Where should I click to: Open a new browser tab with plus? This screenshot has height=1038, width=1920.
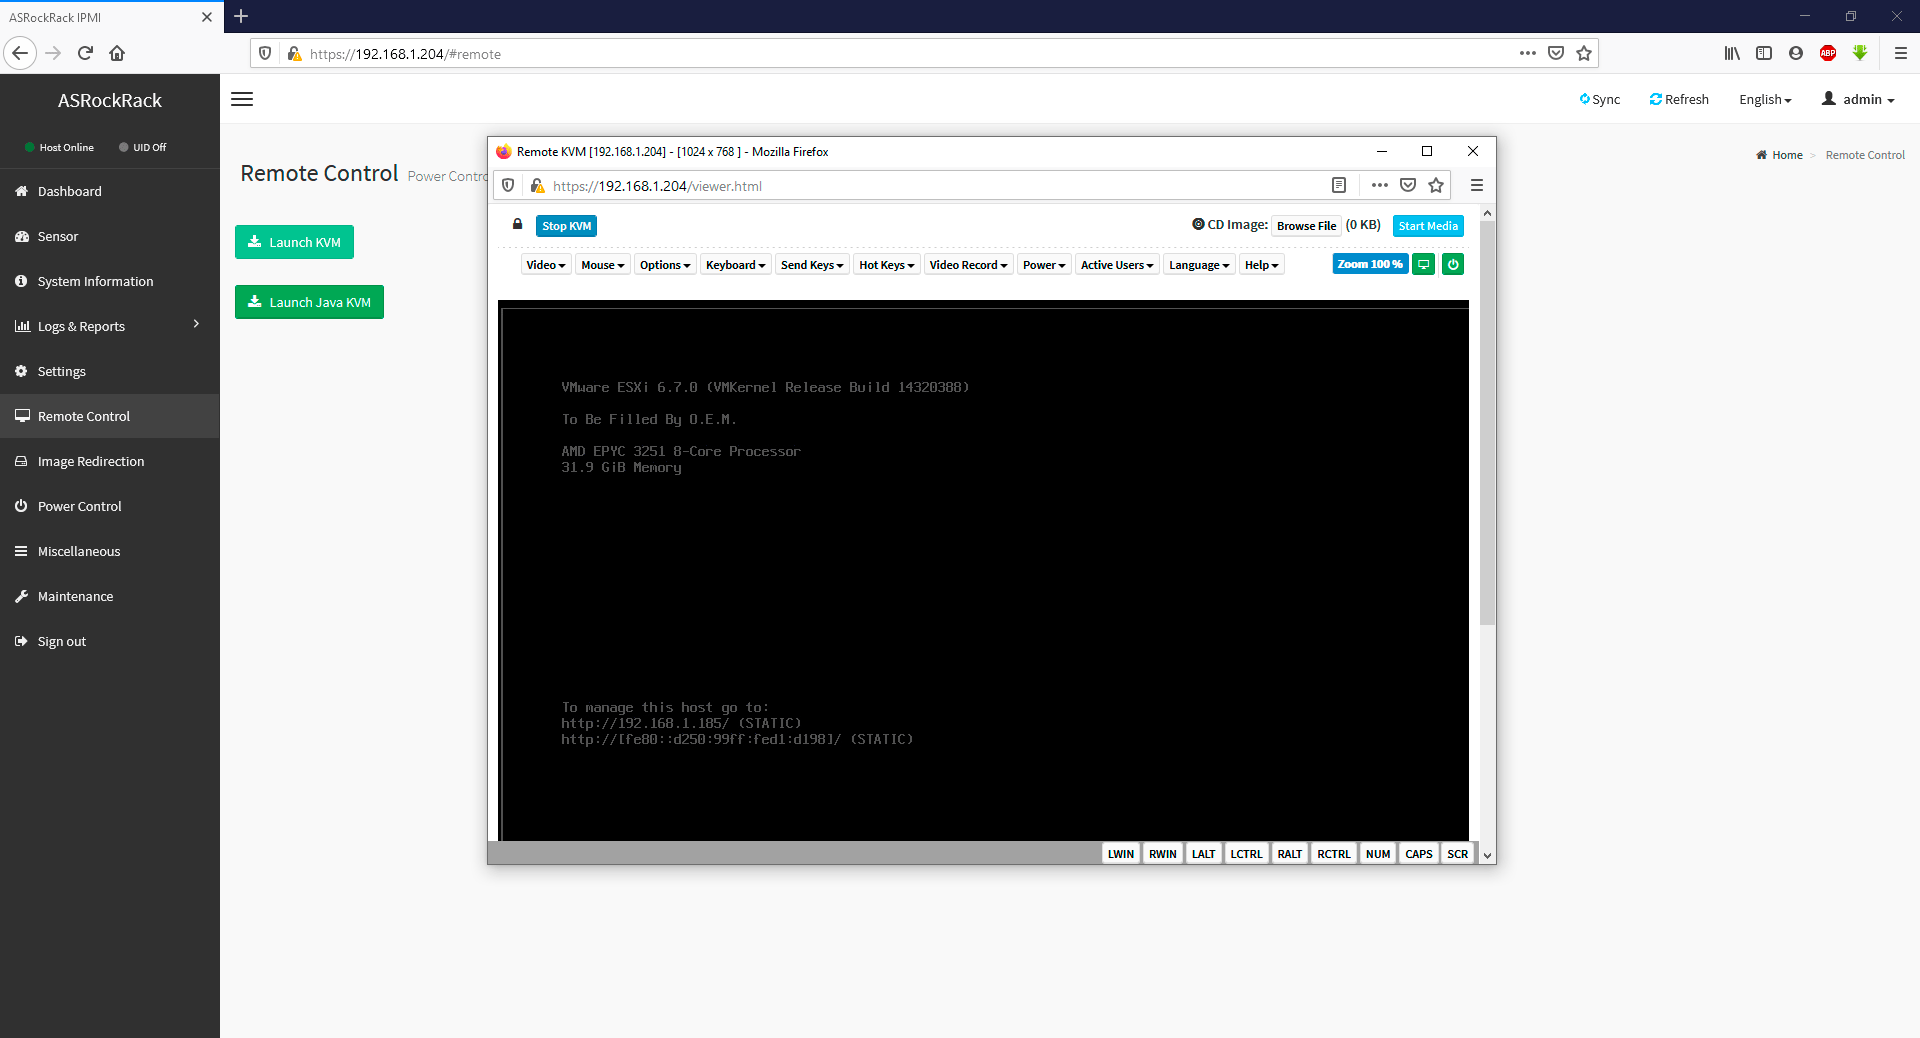pos(241,16)
